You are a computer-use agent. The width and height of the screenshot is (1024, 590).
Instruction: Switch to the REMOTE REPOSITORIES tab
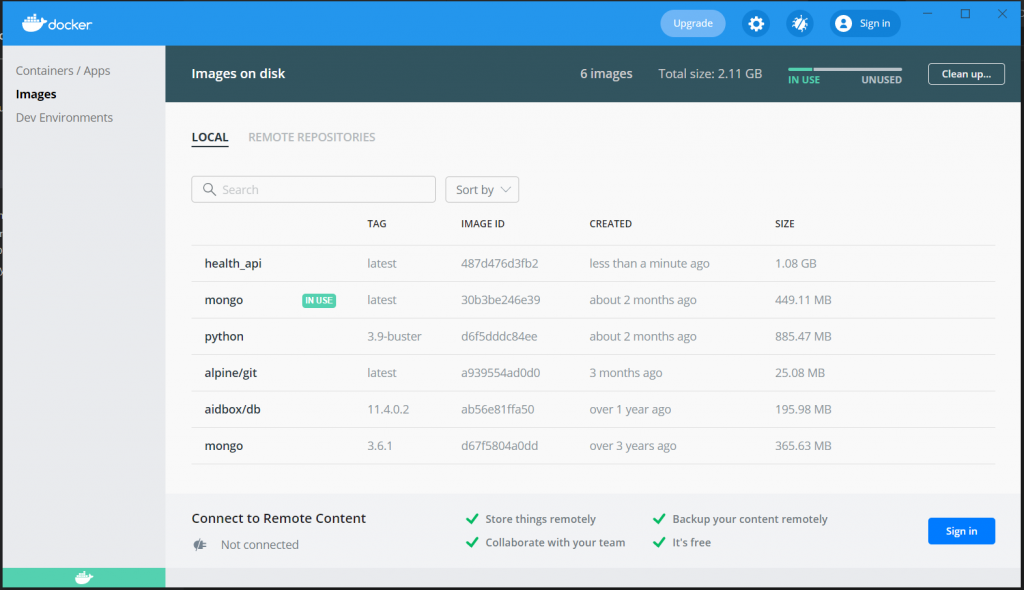[x=312, y=137]
